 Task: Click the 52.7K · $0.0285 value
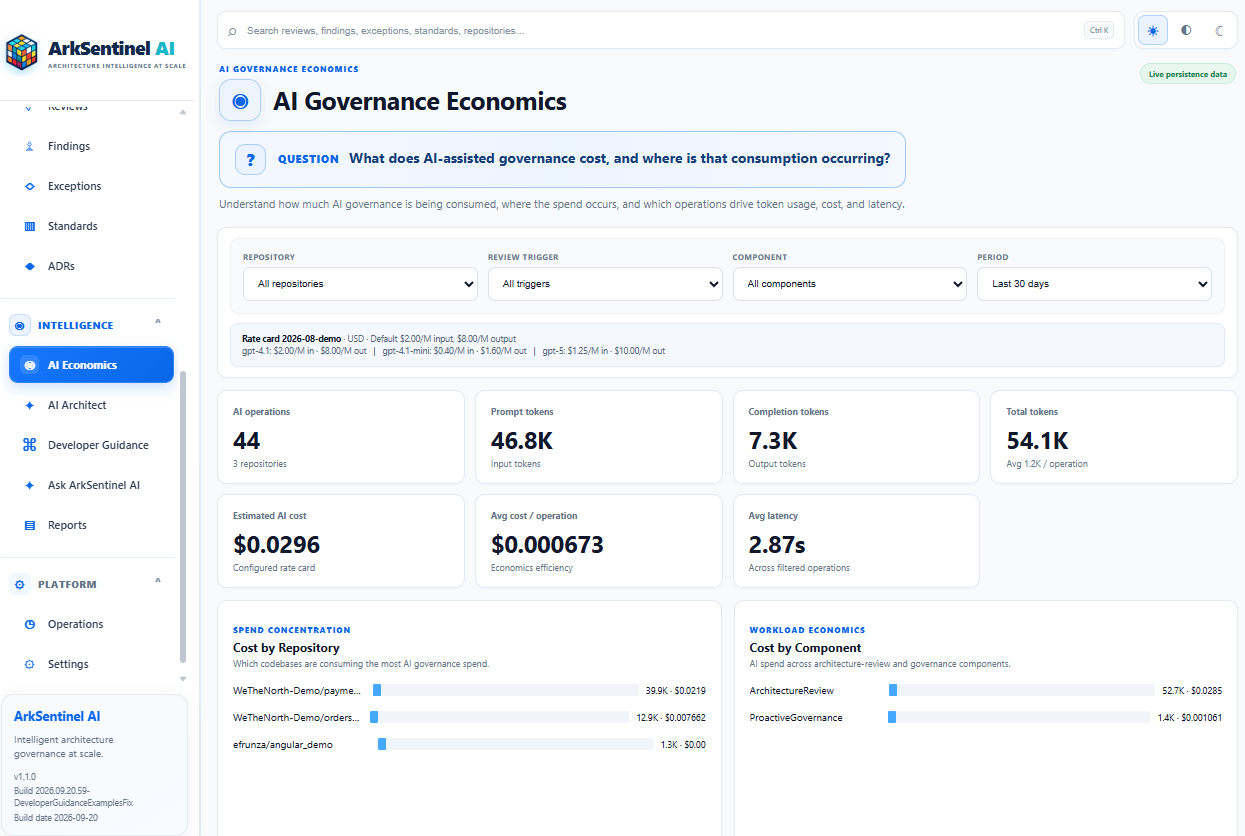pos(1192,690)
